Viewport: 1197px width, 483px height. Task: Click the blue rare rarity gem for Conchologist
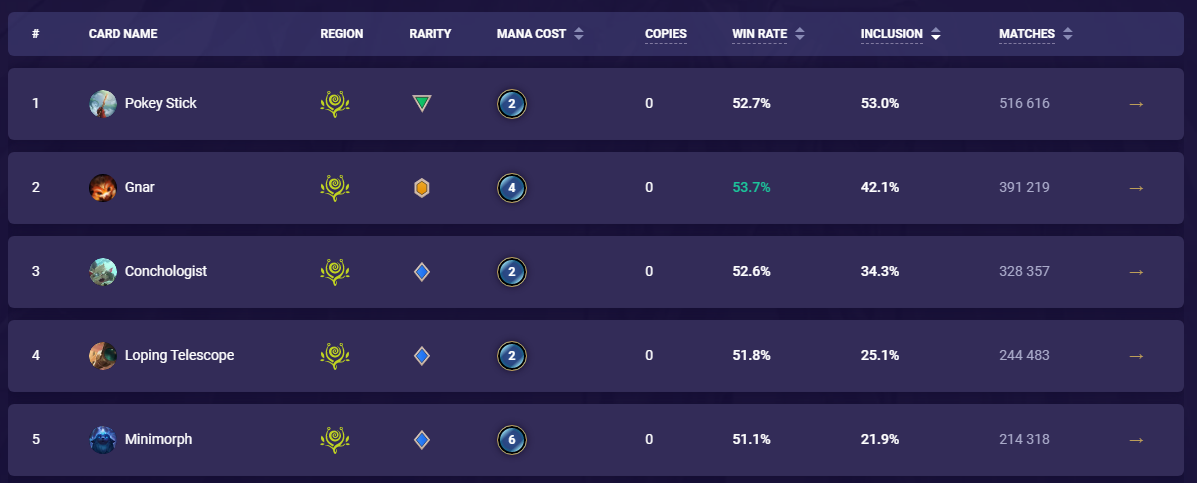(x=422, y=271)
